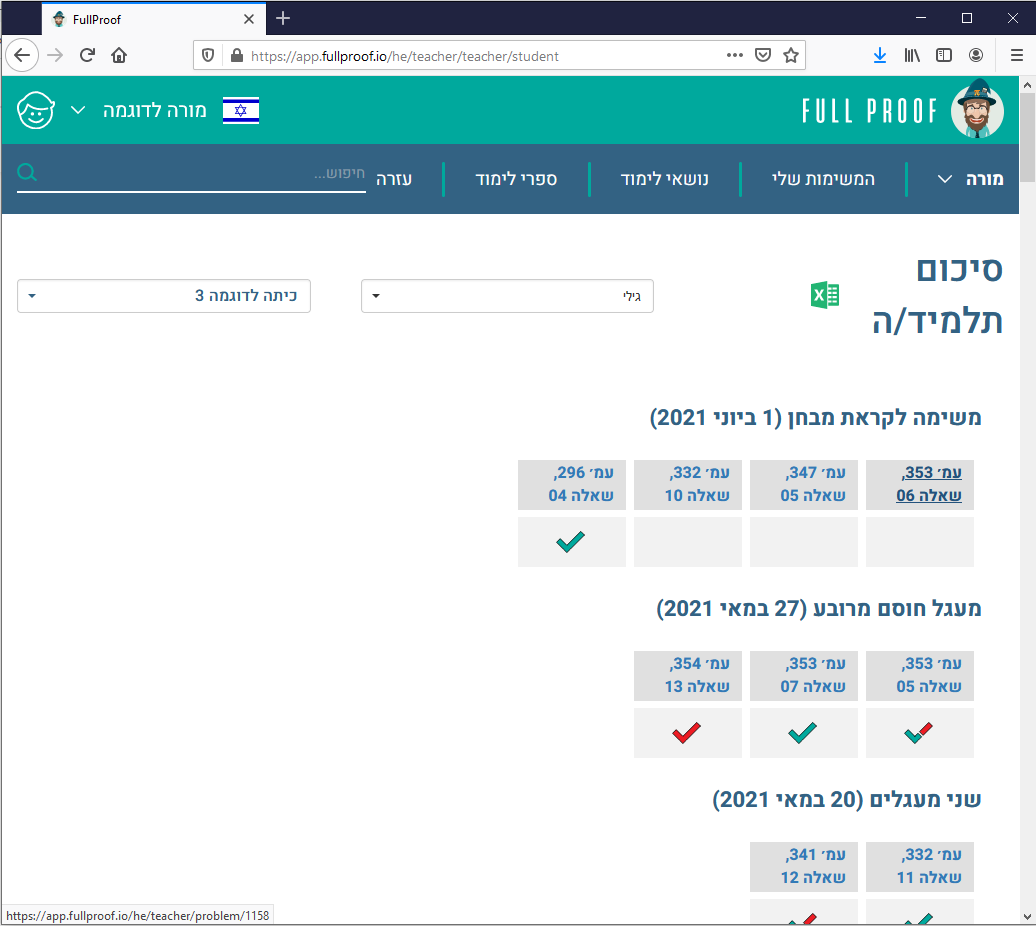Viewport: 1036px width, 926px height.
Task: Click the browser home icon
Action: 119,56
